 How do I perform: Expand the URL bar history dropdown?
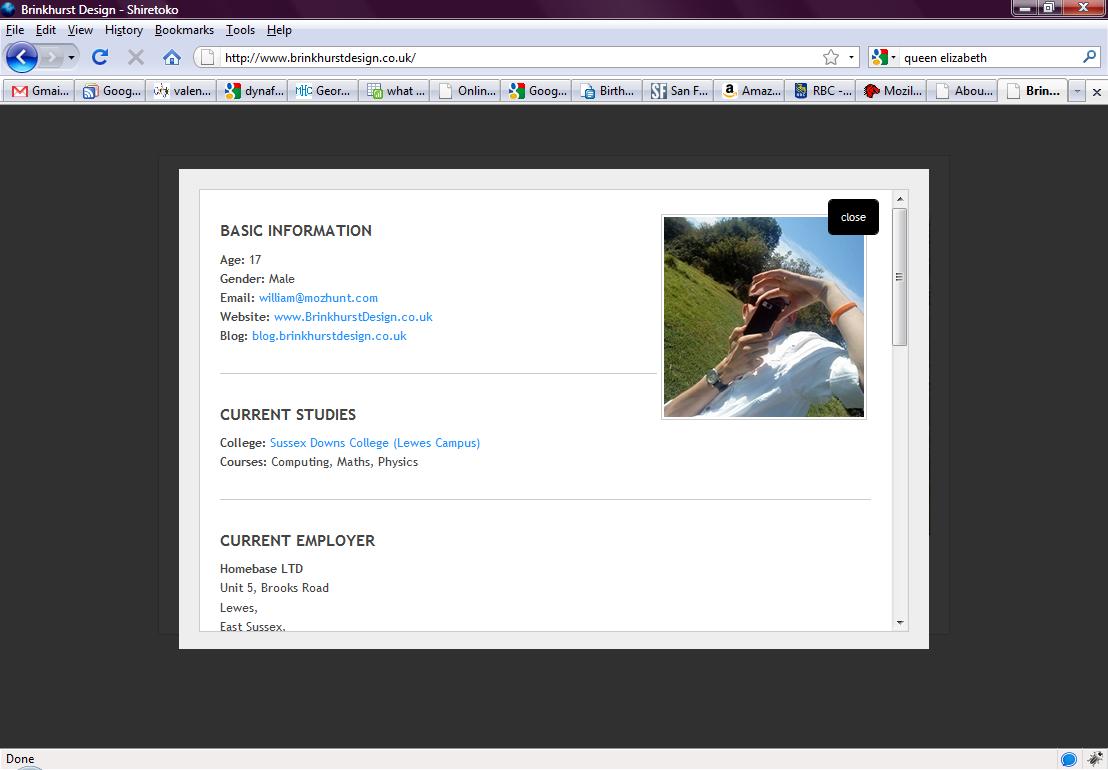(852, 57)
